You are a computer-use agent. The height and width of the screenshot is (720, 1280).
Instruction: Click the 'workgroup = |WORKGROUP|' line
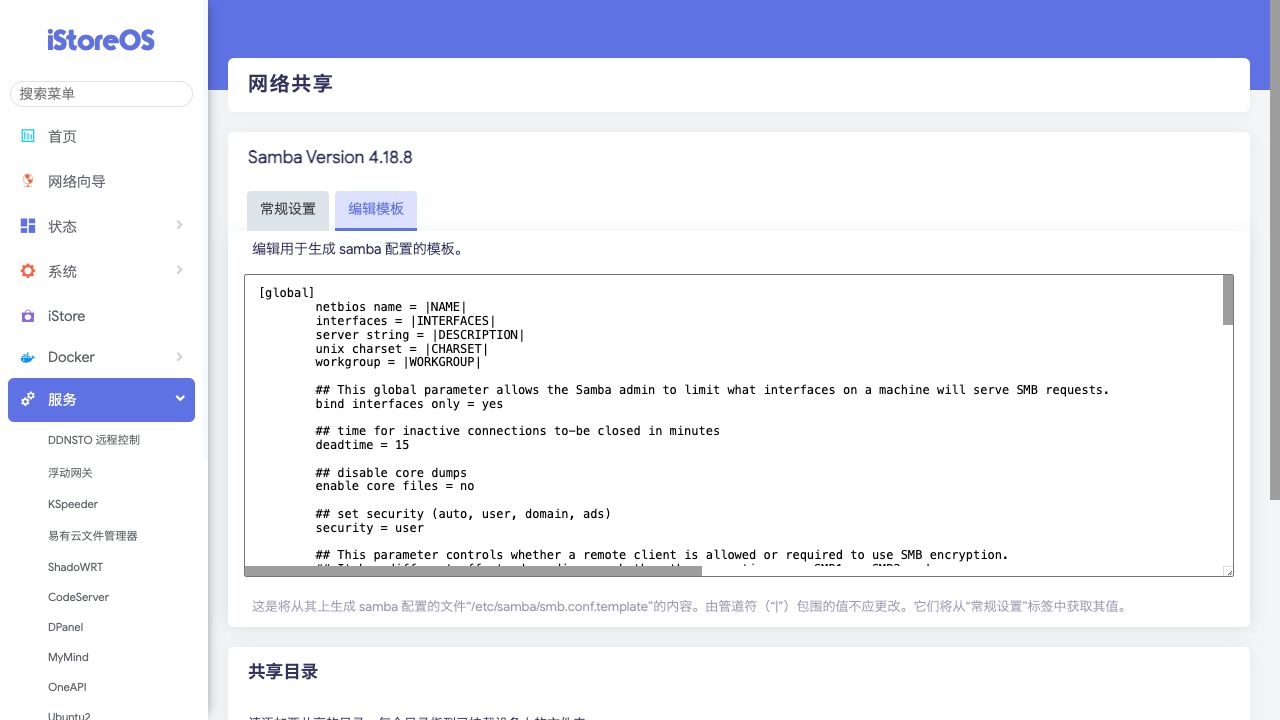click(398, 362)
